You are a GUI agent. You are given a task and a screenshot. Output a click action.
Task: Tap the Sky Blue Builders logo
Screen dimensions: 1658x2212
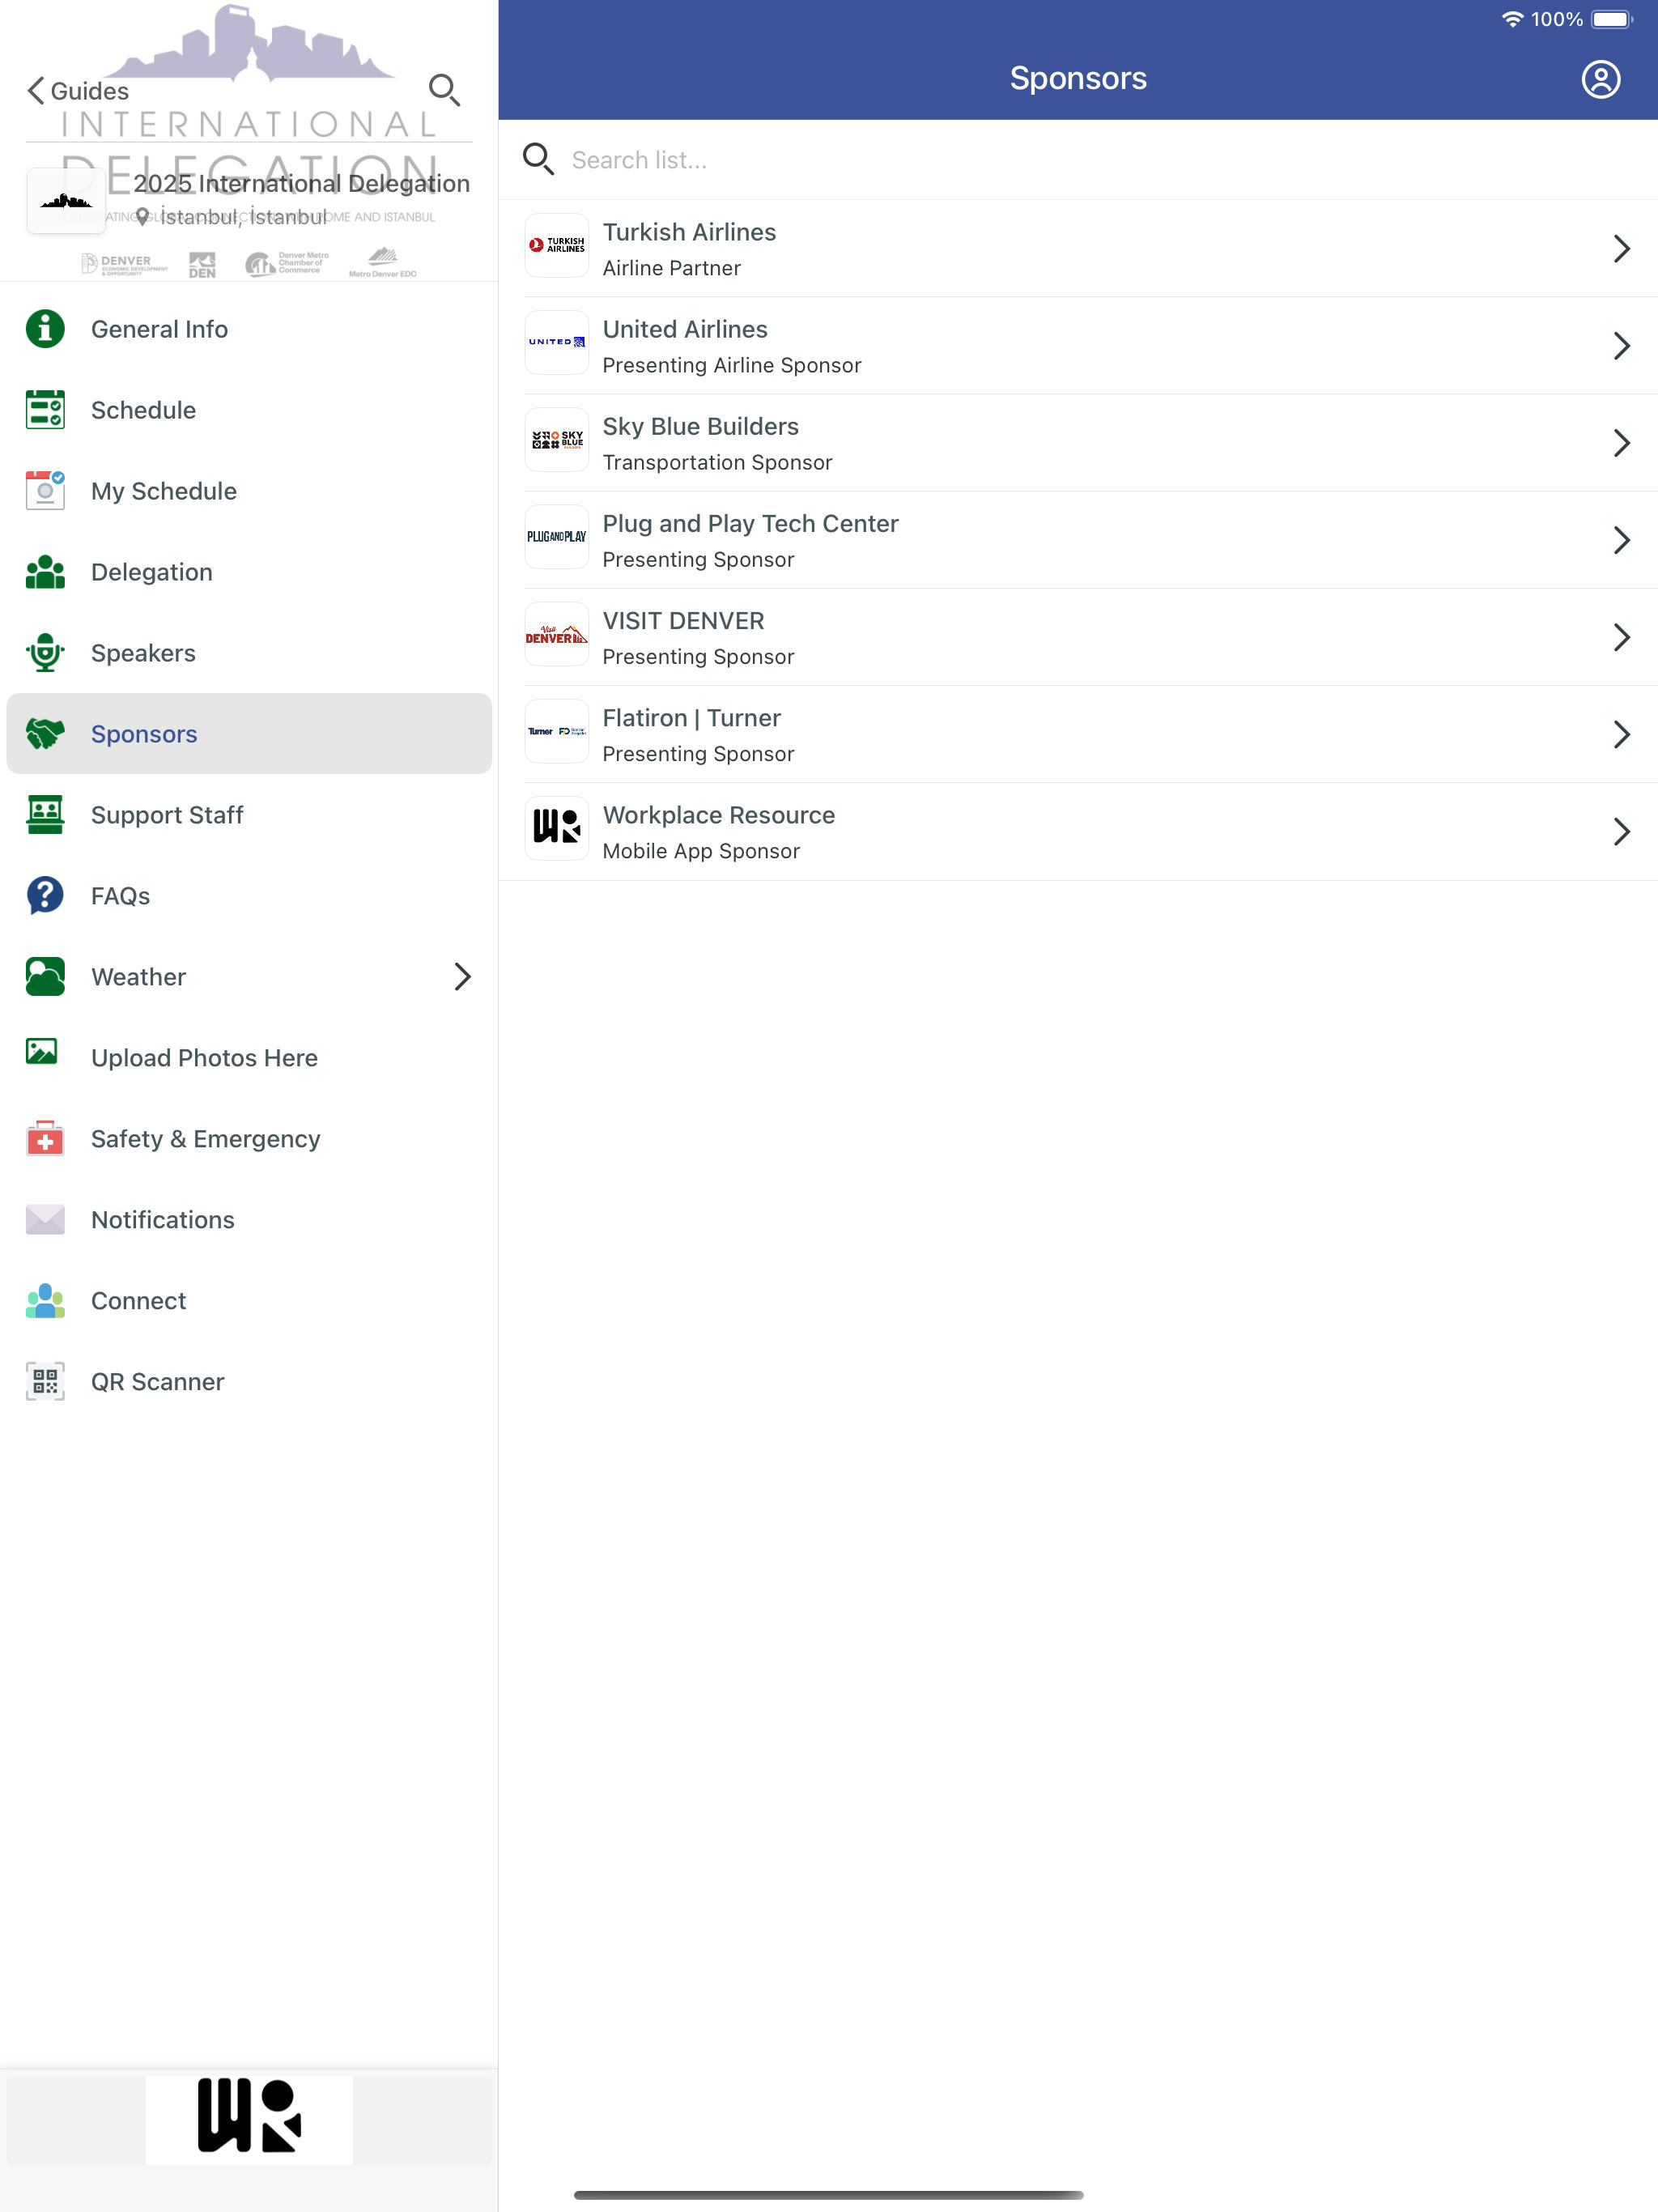[557, 439]
